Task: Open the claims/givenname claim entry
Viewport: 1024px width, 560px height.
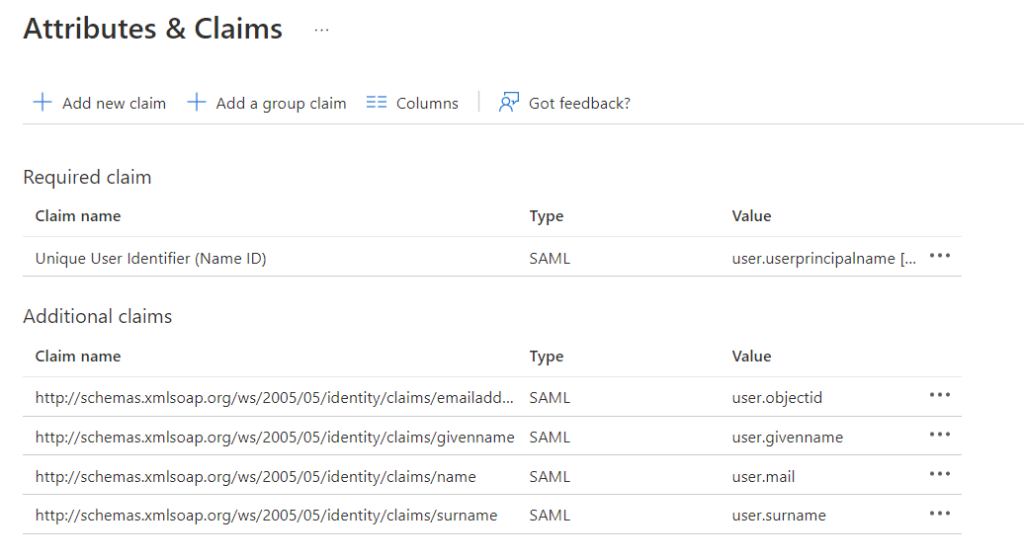Action: point(274,437)
